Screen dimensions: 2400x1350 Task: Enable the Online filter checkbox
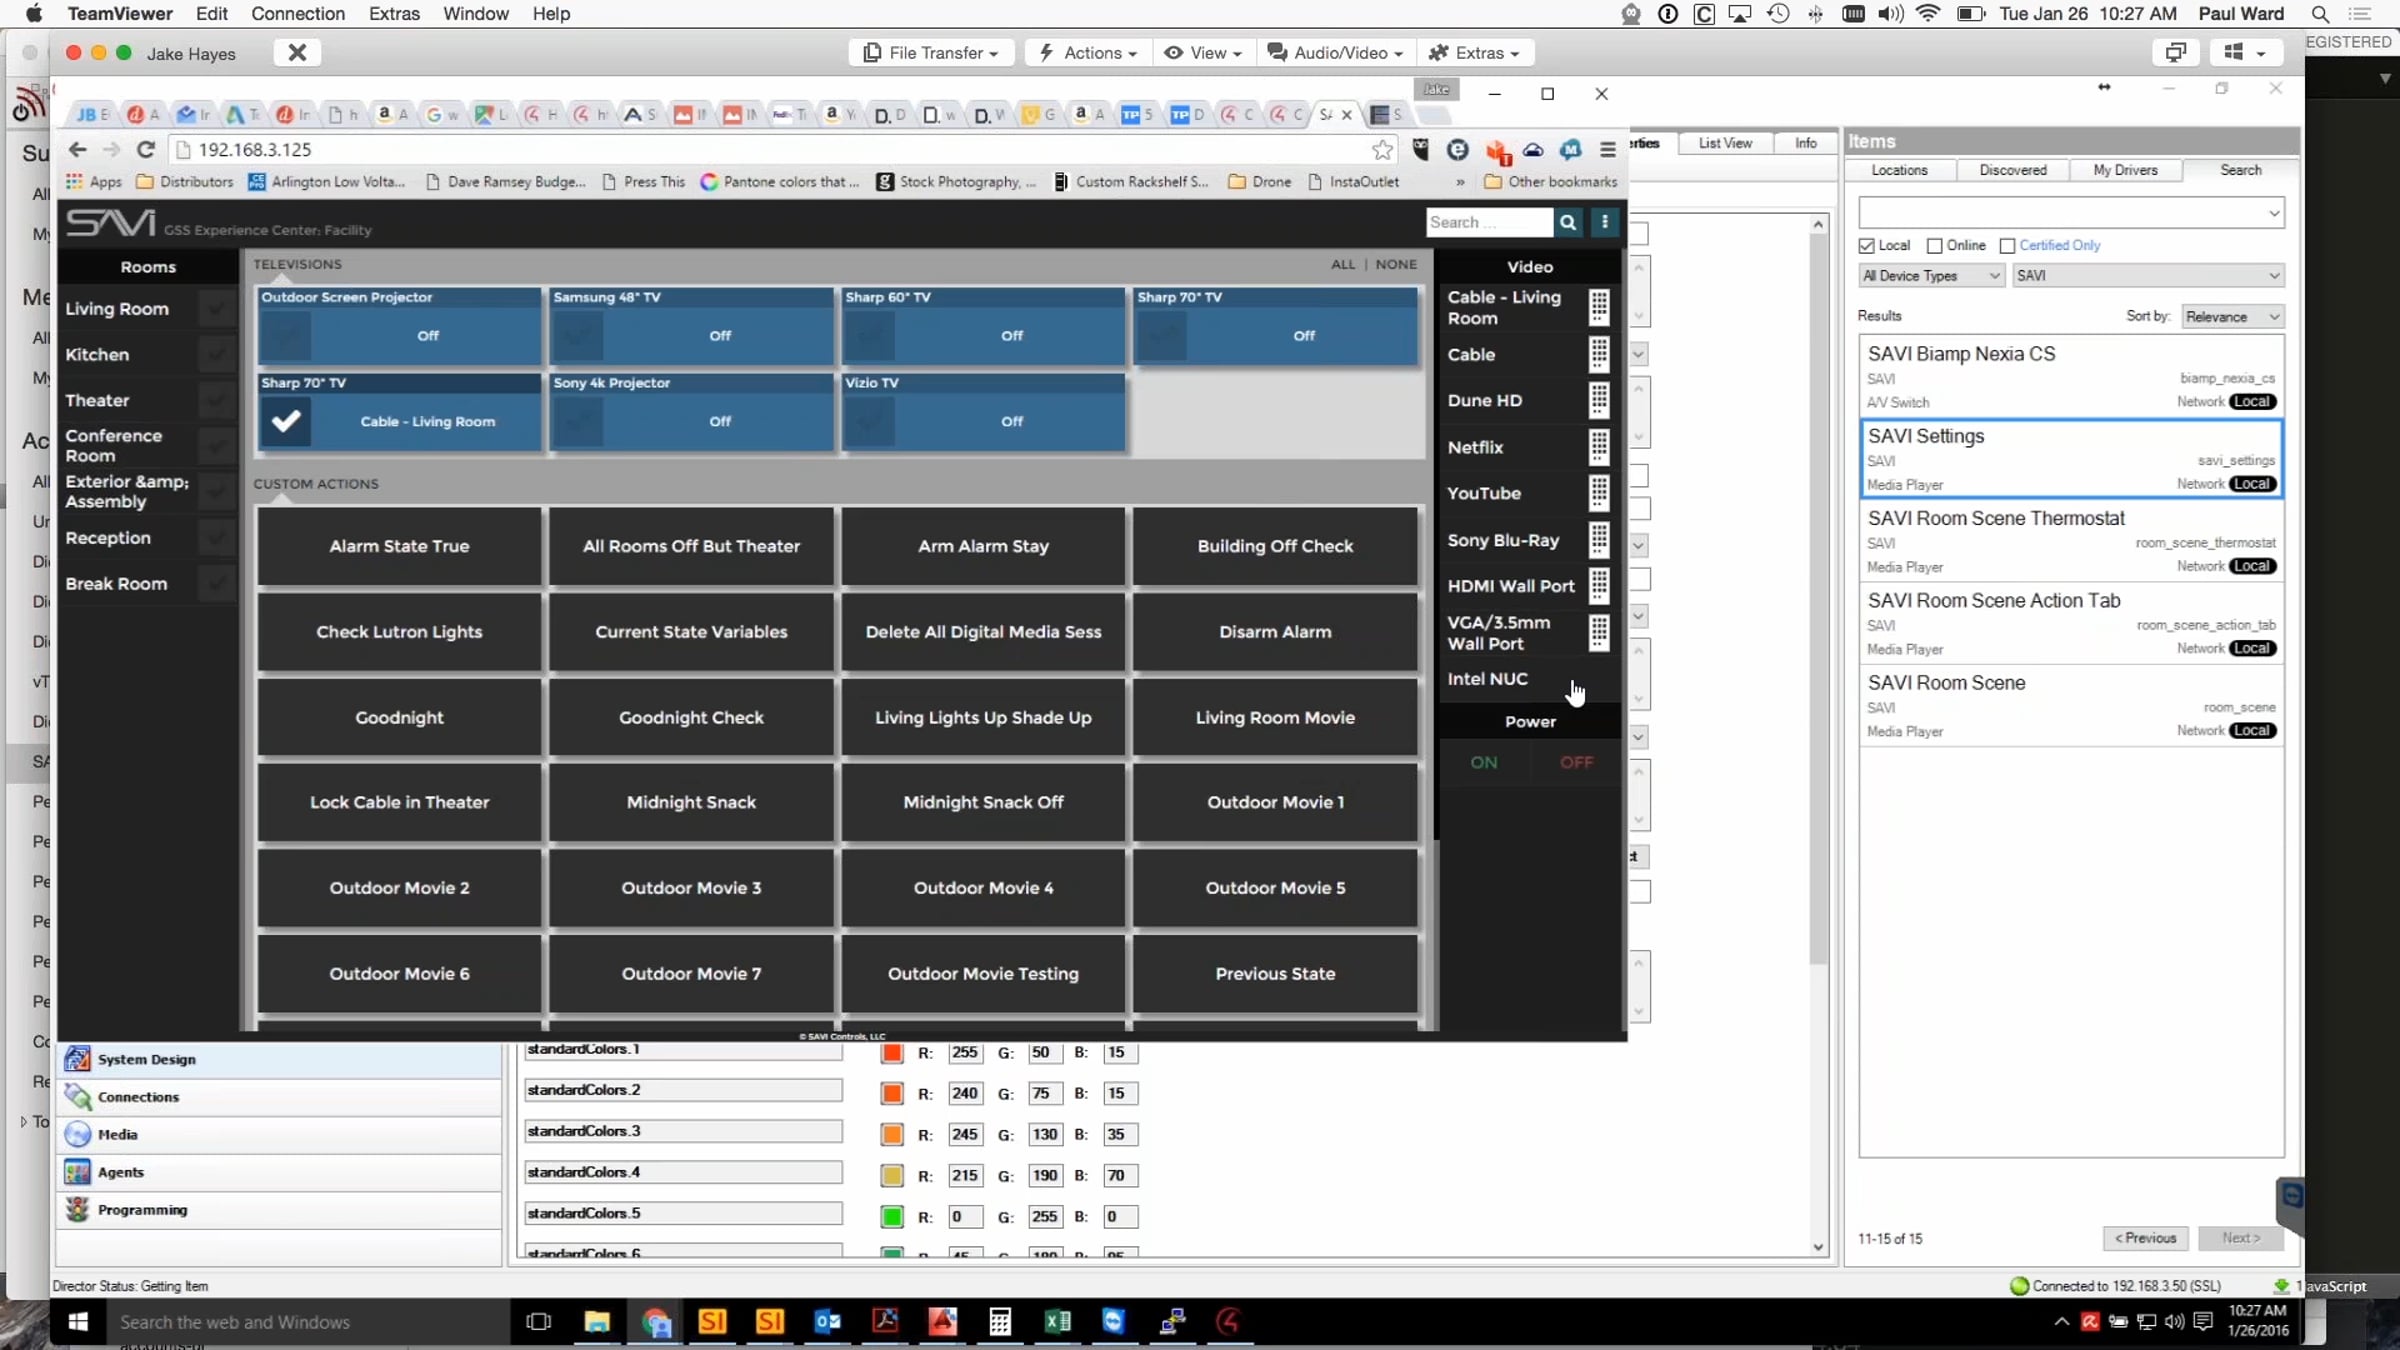point(1934,246)
